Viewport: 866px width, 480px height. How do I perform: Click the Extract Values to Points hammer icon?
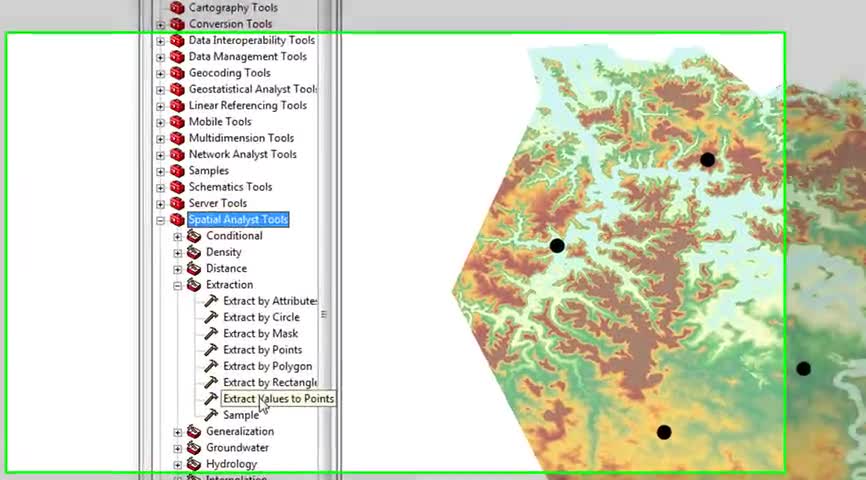tap(211, 399)
